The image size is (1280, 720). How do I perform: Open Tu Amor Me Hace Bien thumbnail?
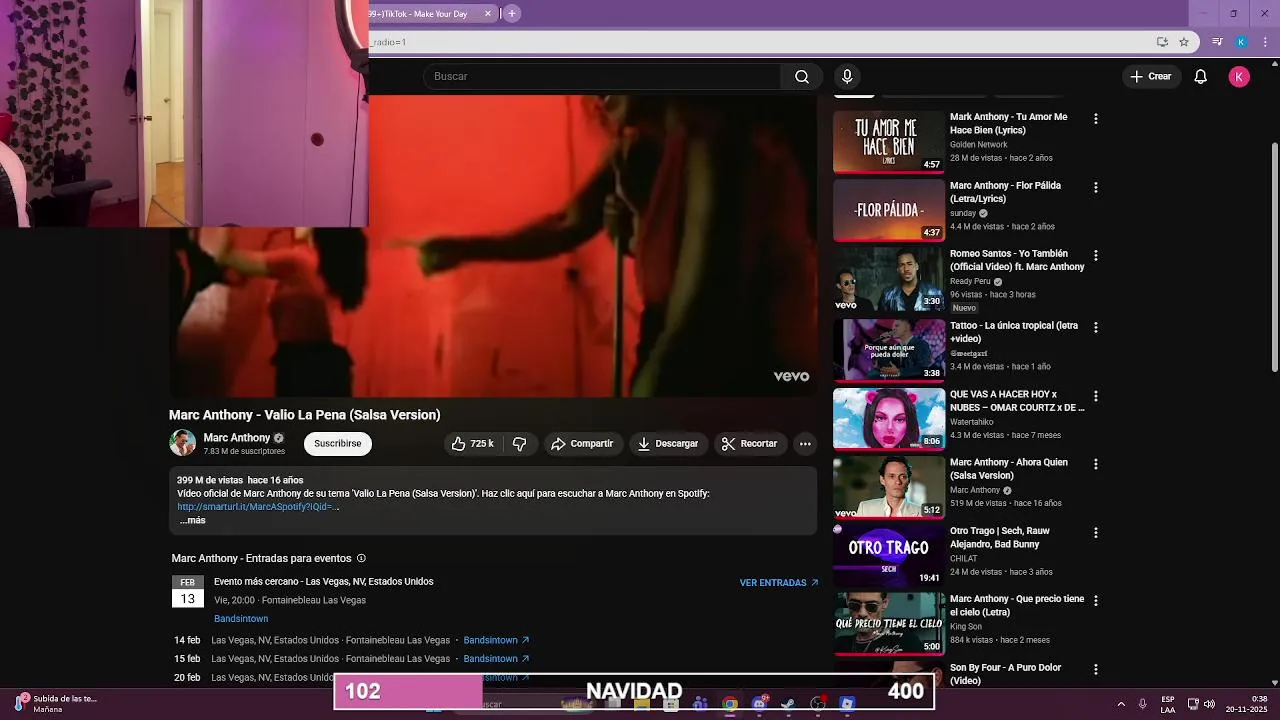click(x=889, y=142)
